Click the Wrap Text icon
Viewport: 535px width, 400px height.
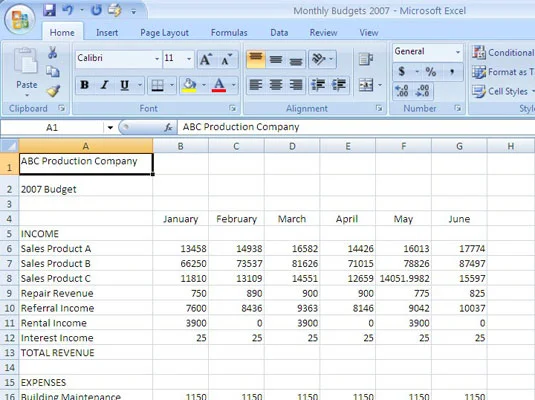(366, 59)
